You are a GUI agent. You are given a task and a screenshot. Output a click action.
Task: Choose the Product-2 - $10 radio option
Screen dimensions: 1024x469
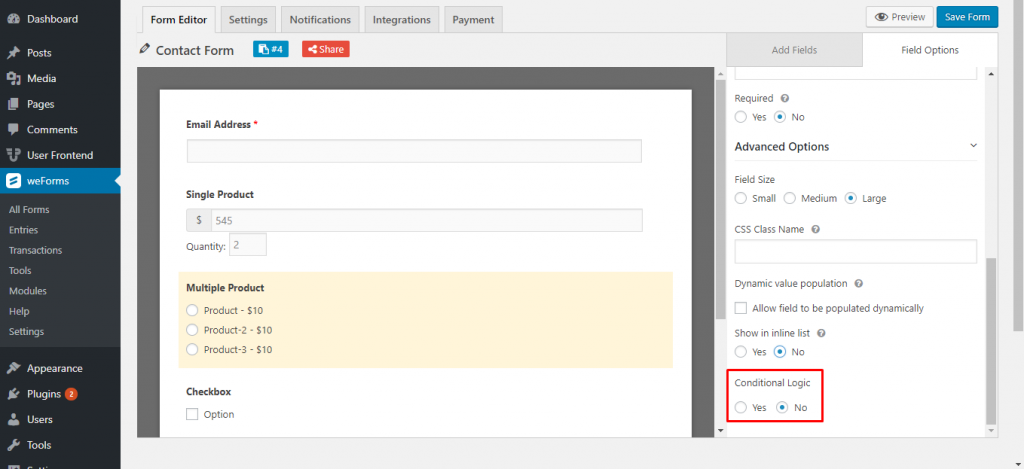coord(192,329)
